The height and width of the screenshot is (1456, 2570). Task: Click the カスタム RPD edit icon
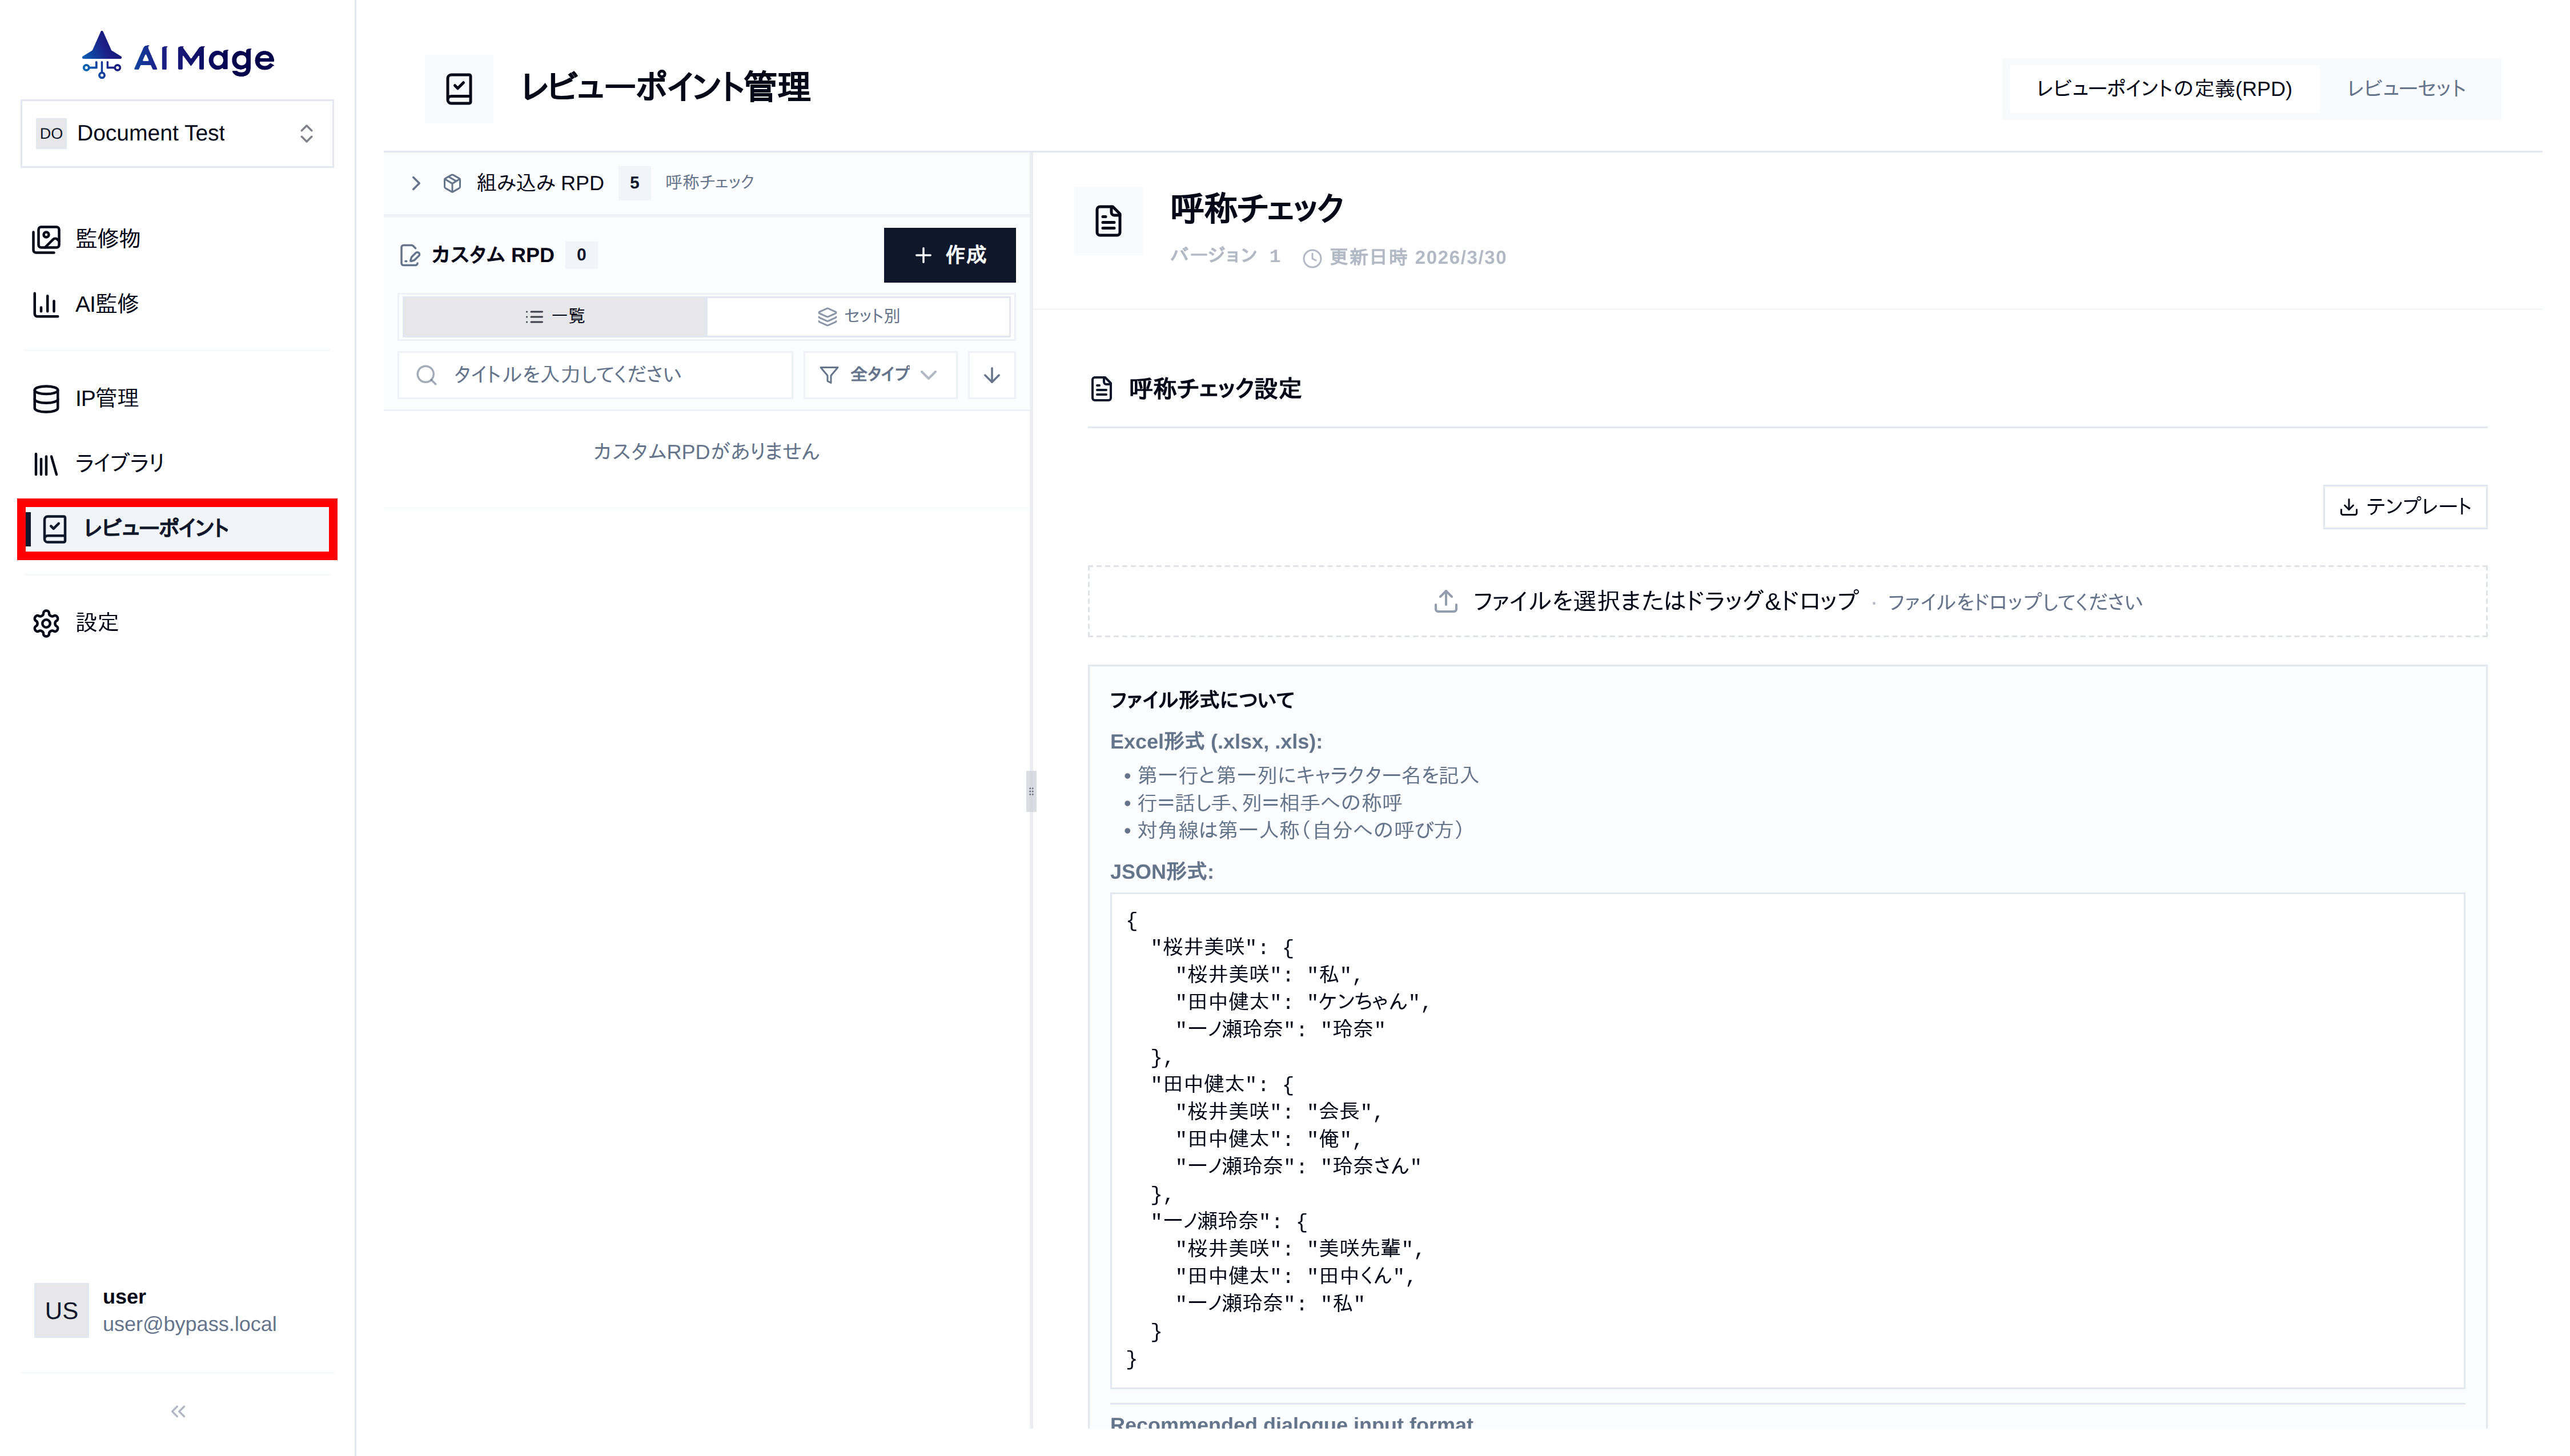pos(410,256)
